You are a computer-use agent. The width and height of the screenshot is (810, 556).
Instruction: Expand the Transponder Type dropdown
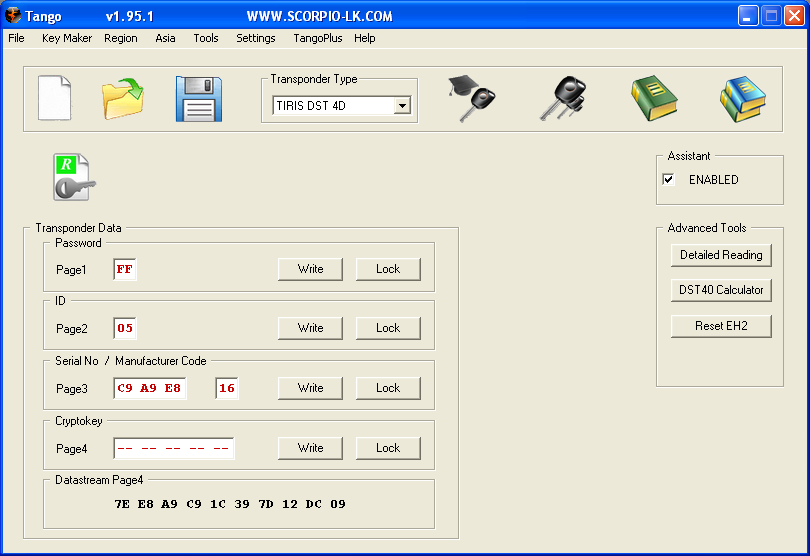click(402, 105)
